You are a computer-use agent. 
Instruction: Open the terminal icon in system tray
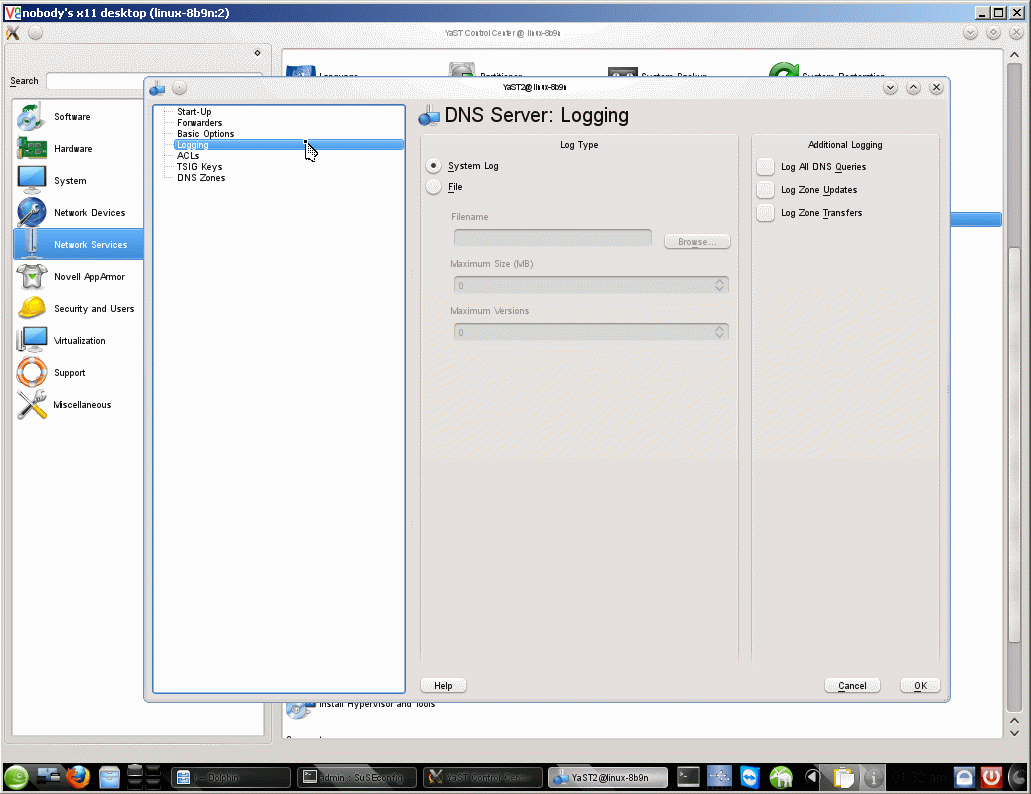688,777
